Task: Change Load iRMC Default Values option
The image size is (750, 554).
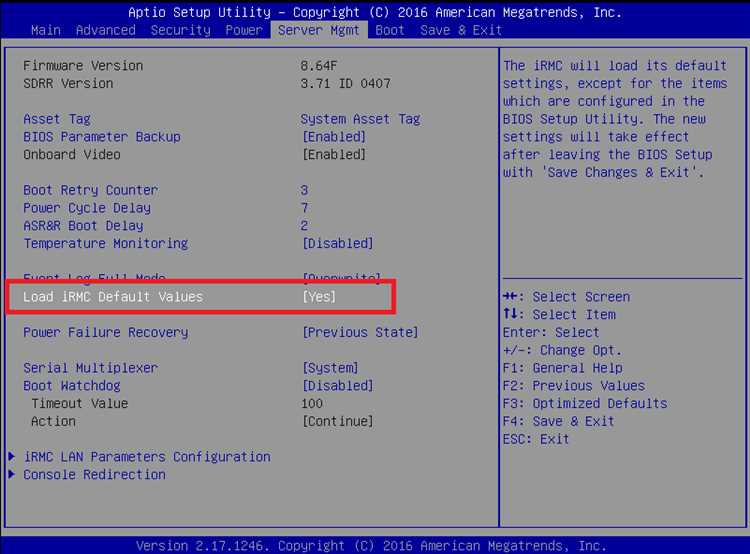Action: [x=319, y=297]
